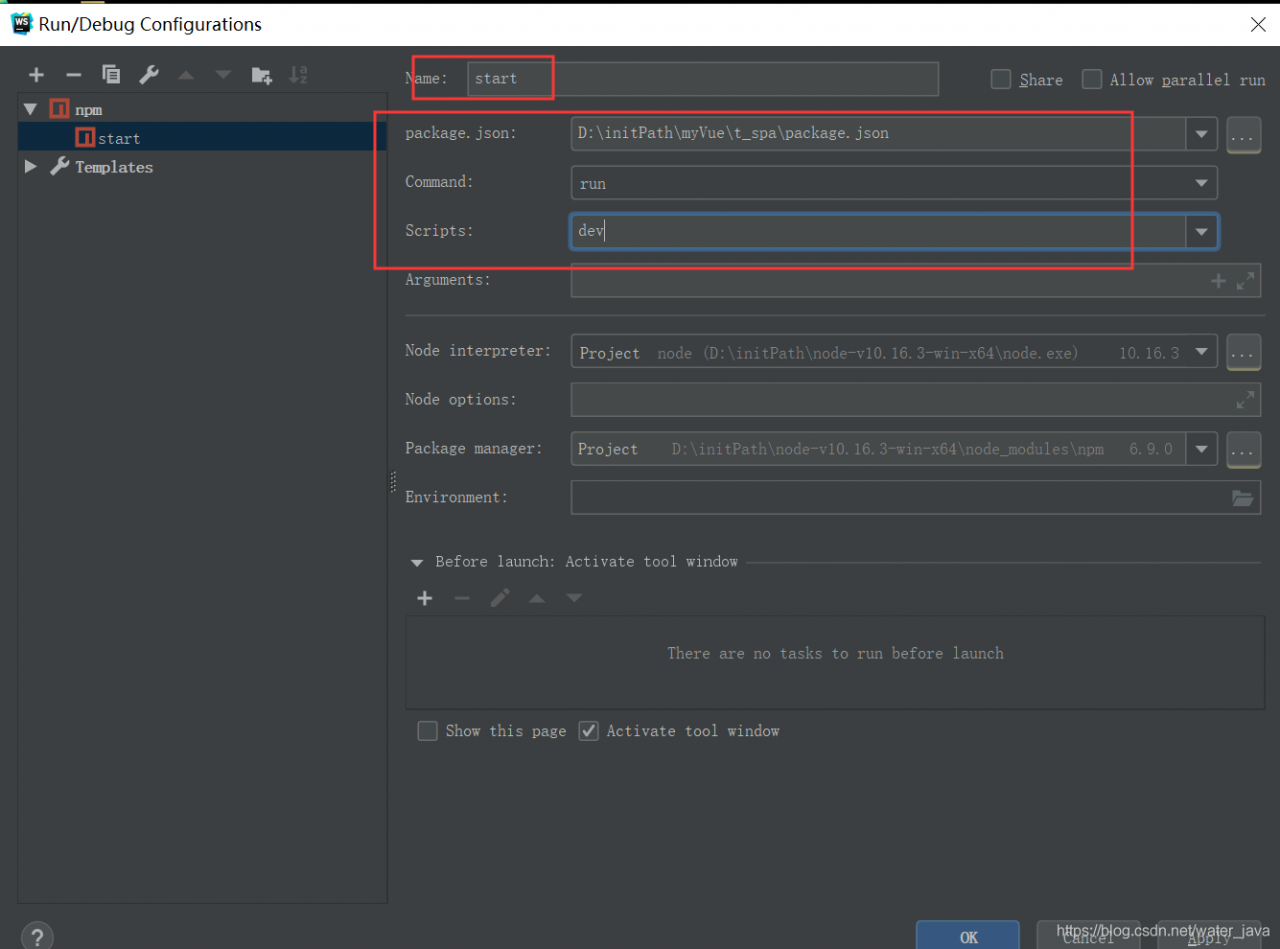Uncheck Activate tool window checkbox
Image resolution: width=1280 pixels, height=949 pixels.
[x=589, y=731]
